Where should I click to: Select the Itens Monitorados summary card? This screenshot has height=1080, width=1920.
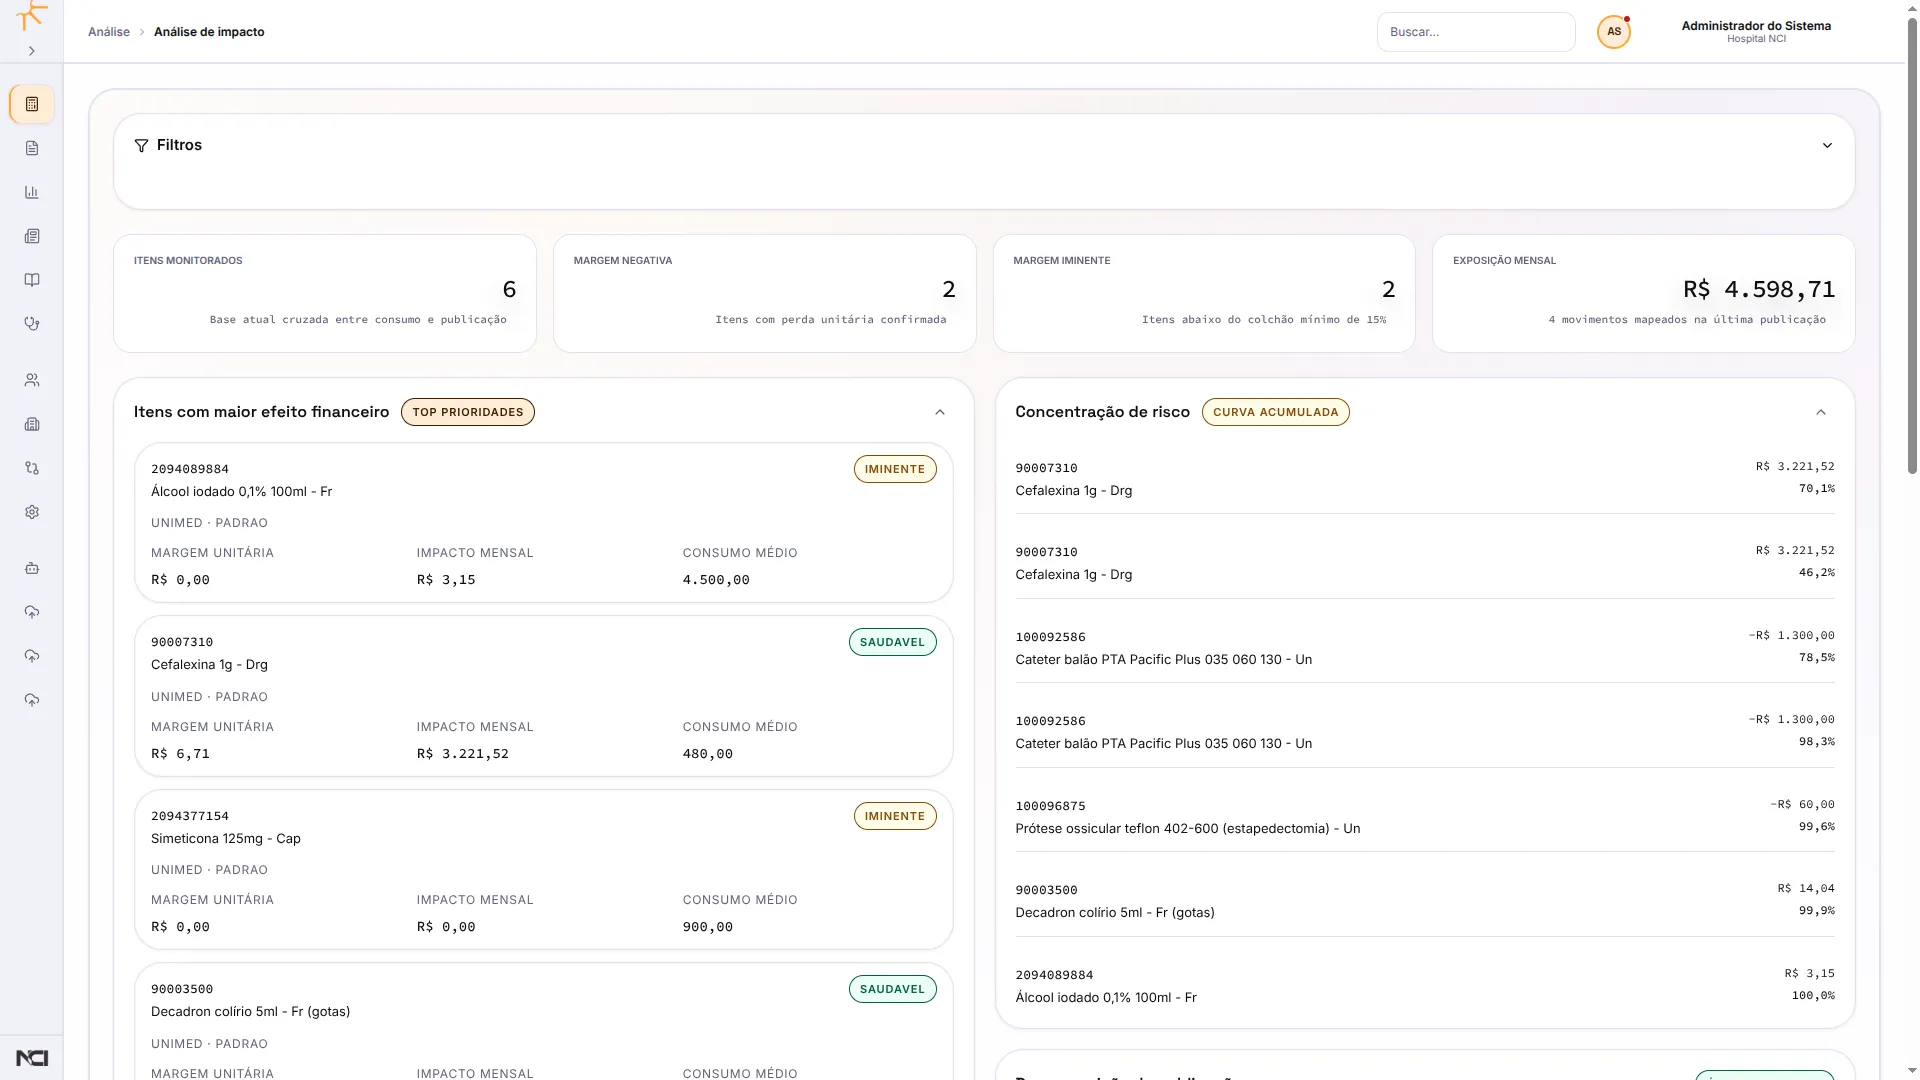tap(325, 293)
